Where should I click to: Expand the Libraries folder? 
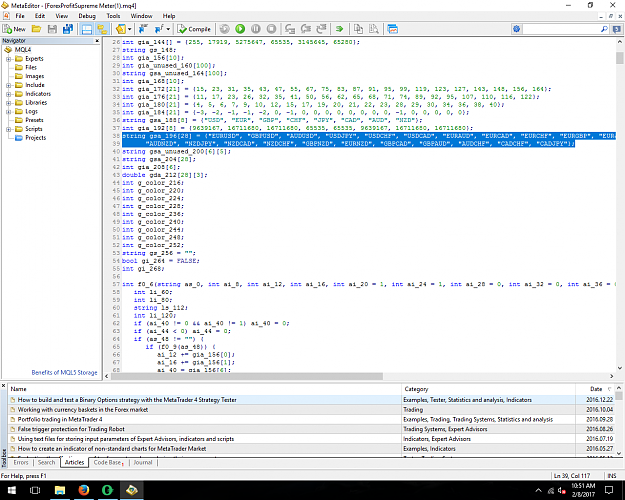(x=8, y=102)
